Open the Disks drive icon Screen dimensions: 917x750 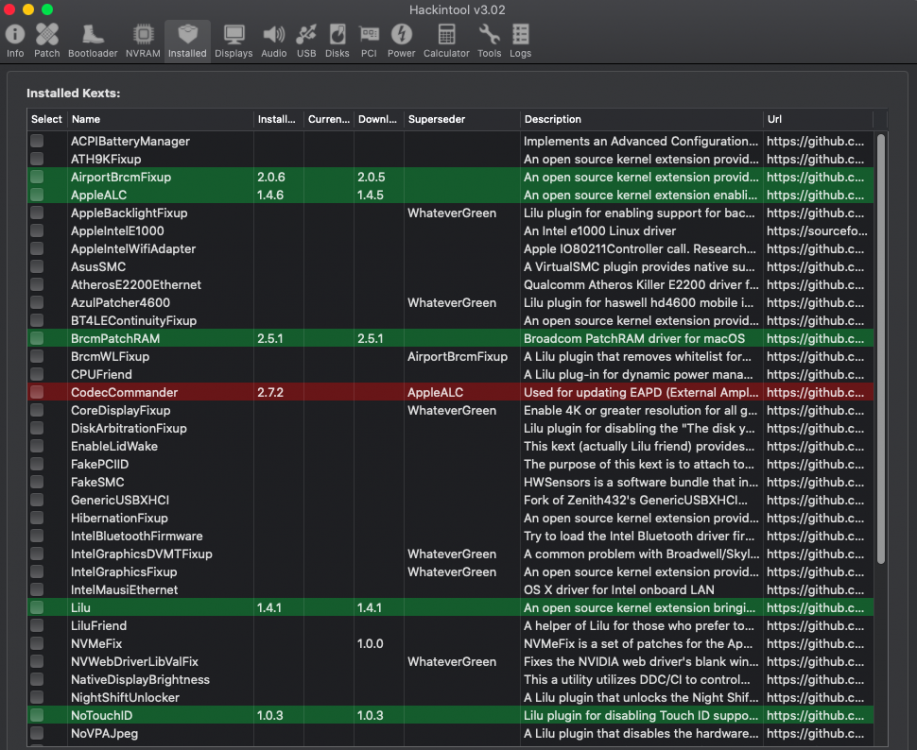tap(337, 40)
